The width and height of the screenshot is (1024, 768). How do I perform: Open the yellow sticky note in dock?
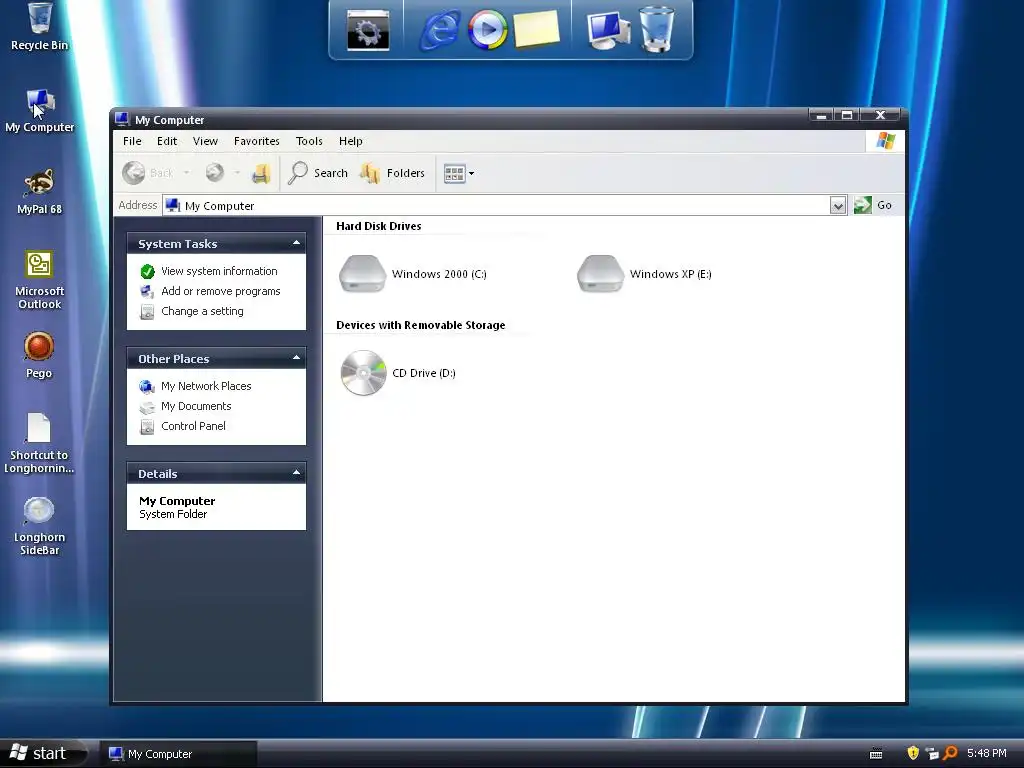click(537, 29)
